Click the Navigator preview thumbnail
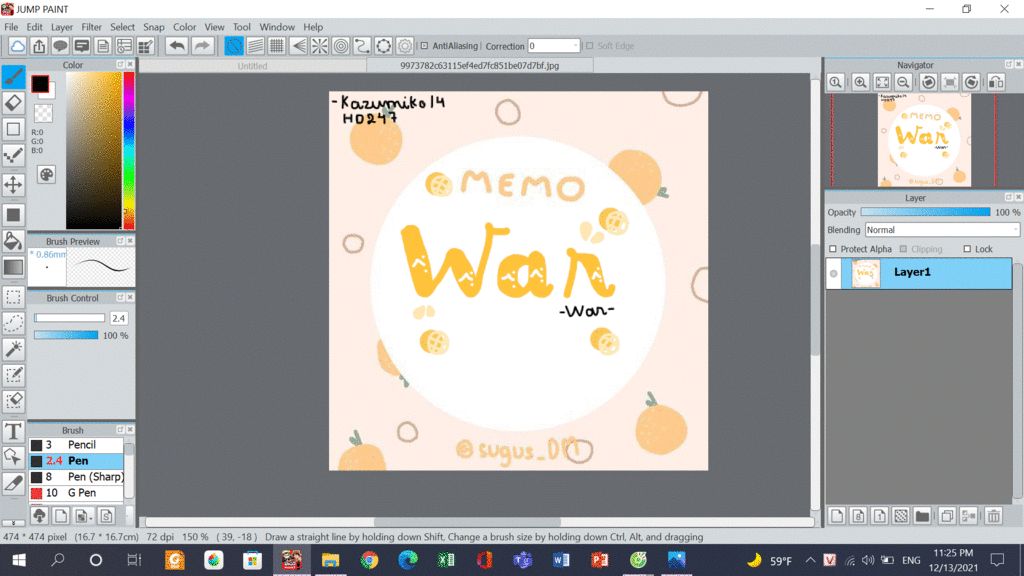This screenshot has height=576, width=1024. [x=924, y=140]
